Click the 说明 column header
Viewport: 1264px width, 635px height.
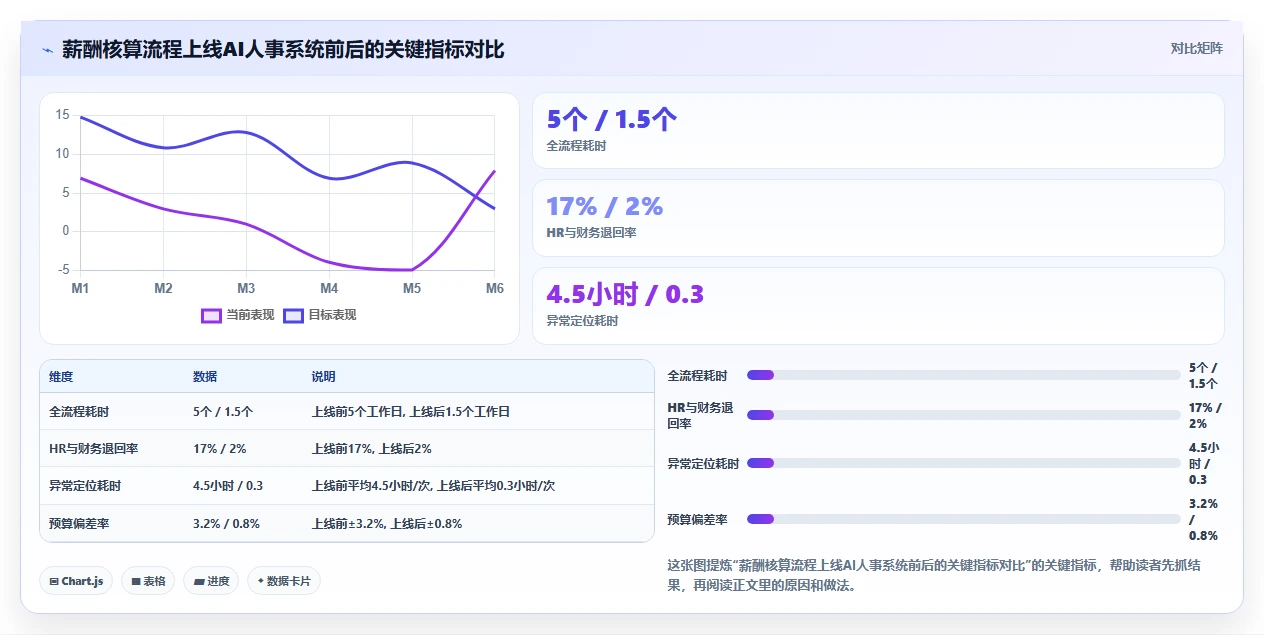click(x=323, y=377)
